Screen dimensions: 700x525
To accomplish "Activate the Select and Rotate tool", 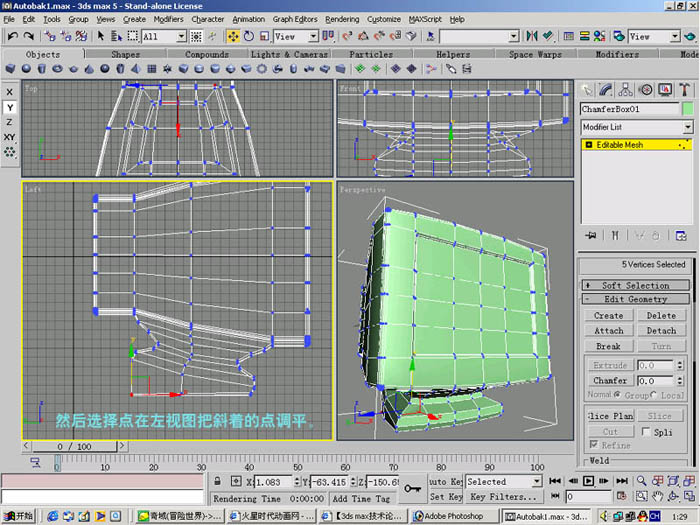I will pyautogui.click(x=249, y=36).
